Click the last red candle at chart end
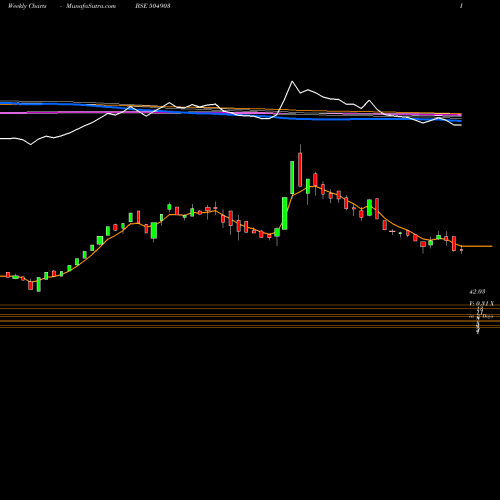This screenshot has height=500, width=500. (462, 250)
